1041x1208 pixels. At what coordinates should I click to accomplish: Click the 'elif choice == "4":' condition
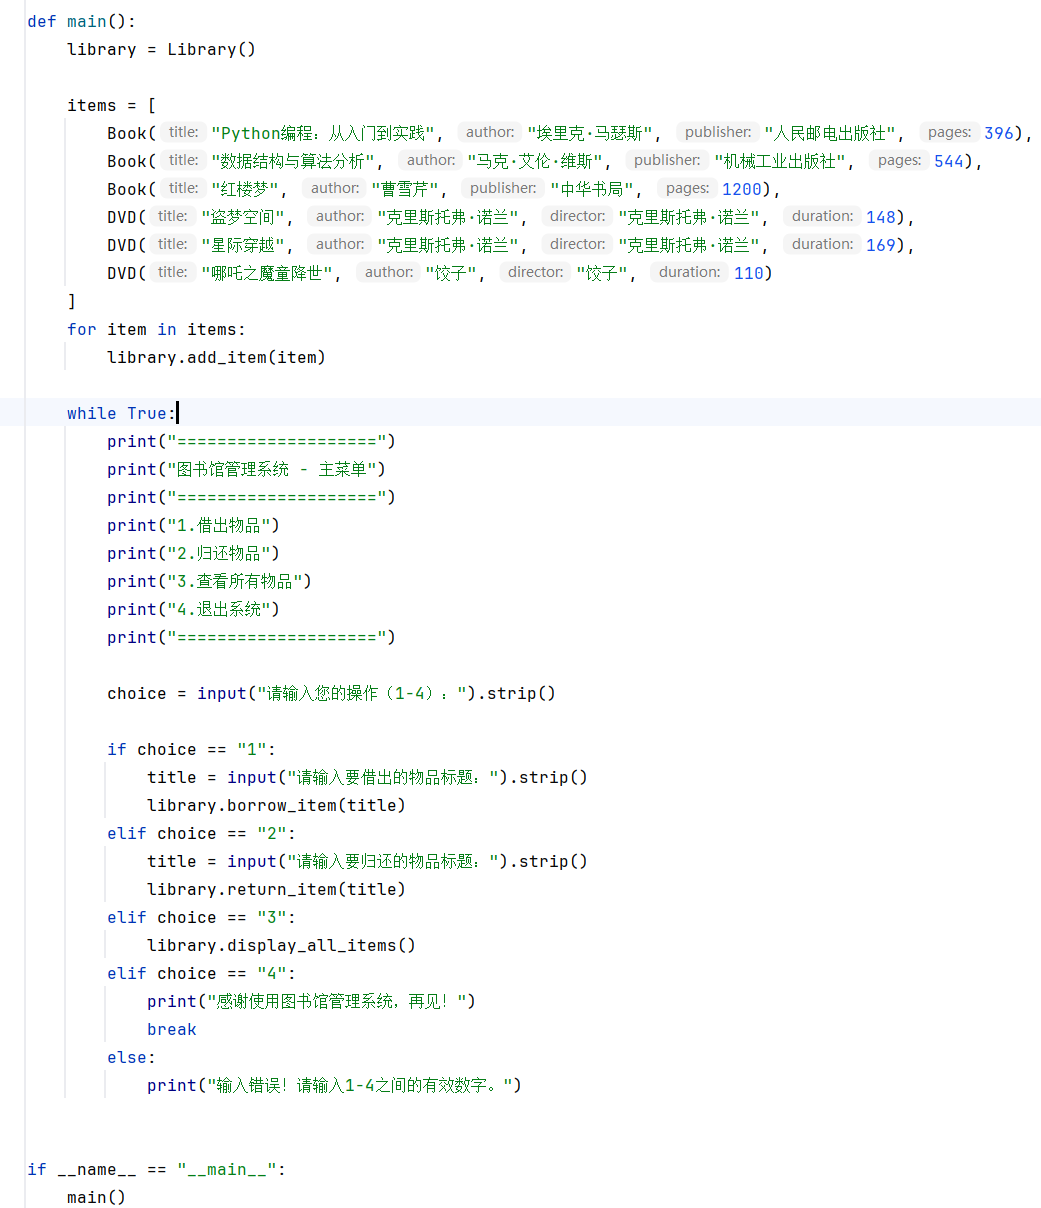coord(202,973)
